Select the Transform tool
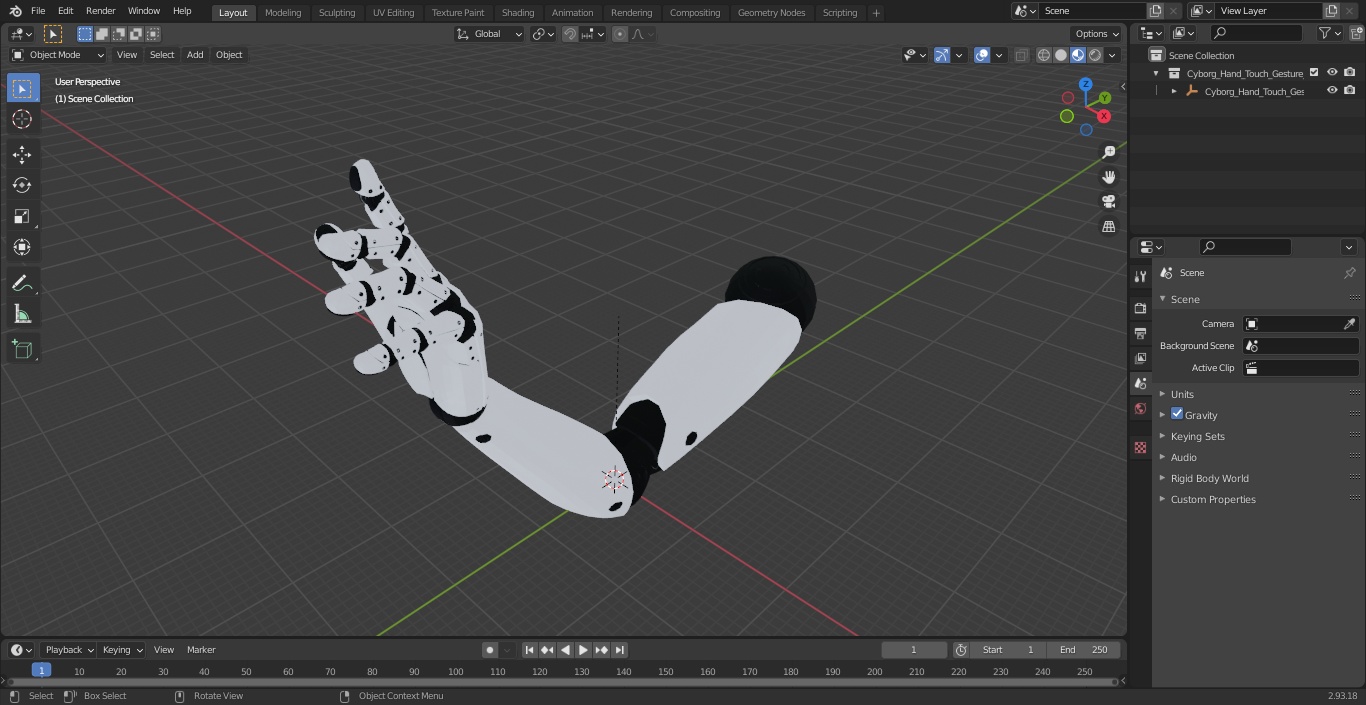 coord(22,247)
